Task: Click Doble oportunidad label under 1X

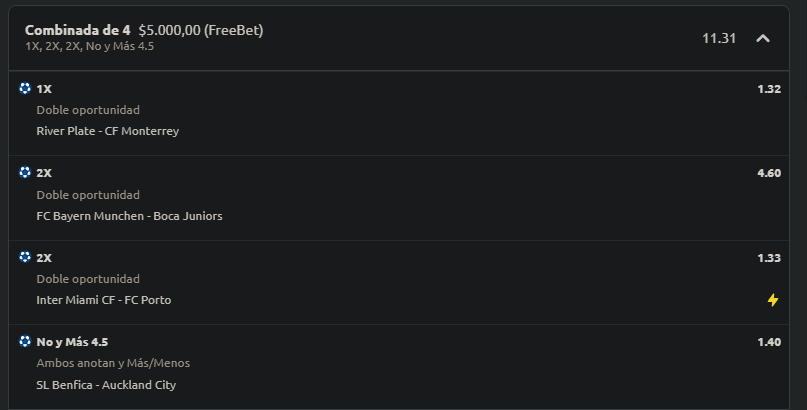Action: [88, 110]
